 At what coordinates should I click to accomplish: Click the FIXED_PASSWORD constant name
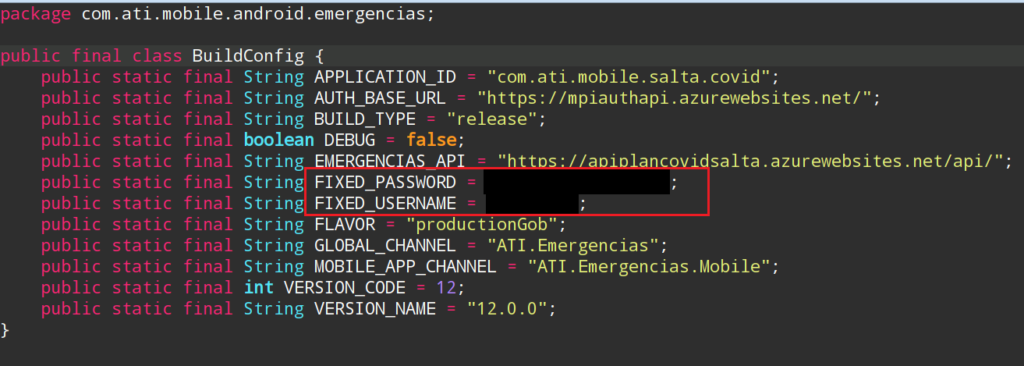tap(385, 182)
